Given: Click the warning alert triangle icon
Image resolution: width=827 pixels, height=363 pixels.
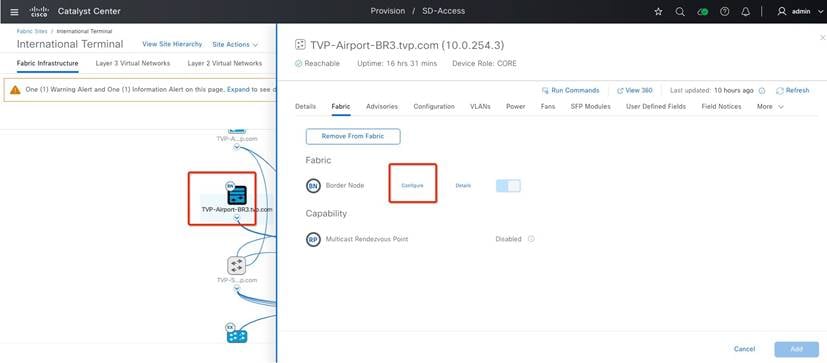Looking at the screenshot, I should tap(15, 90).
